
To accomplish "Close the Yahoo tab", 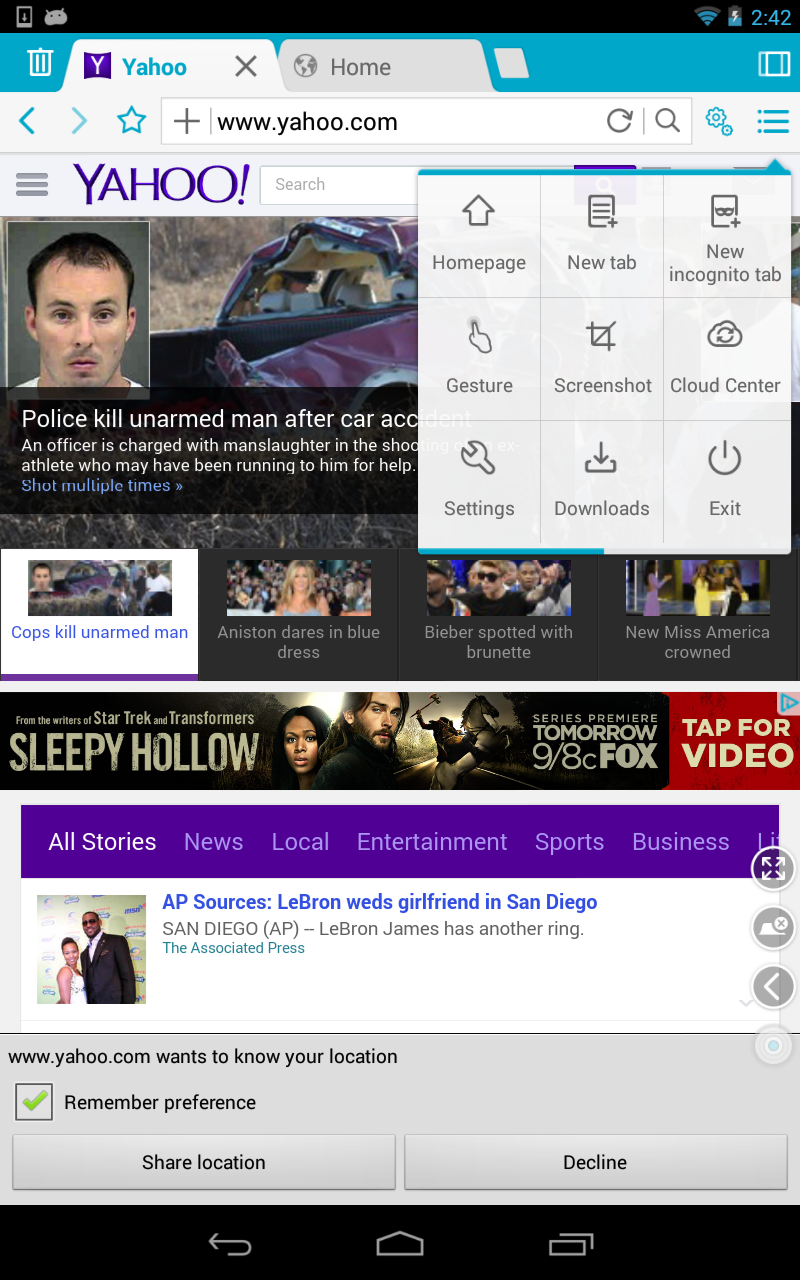I will pos(246,67).
